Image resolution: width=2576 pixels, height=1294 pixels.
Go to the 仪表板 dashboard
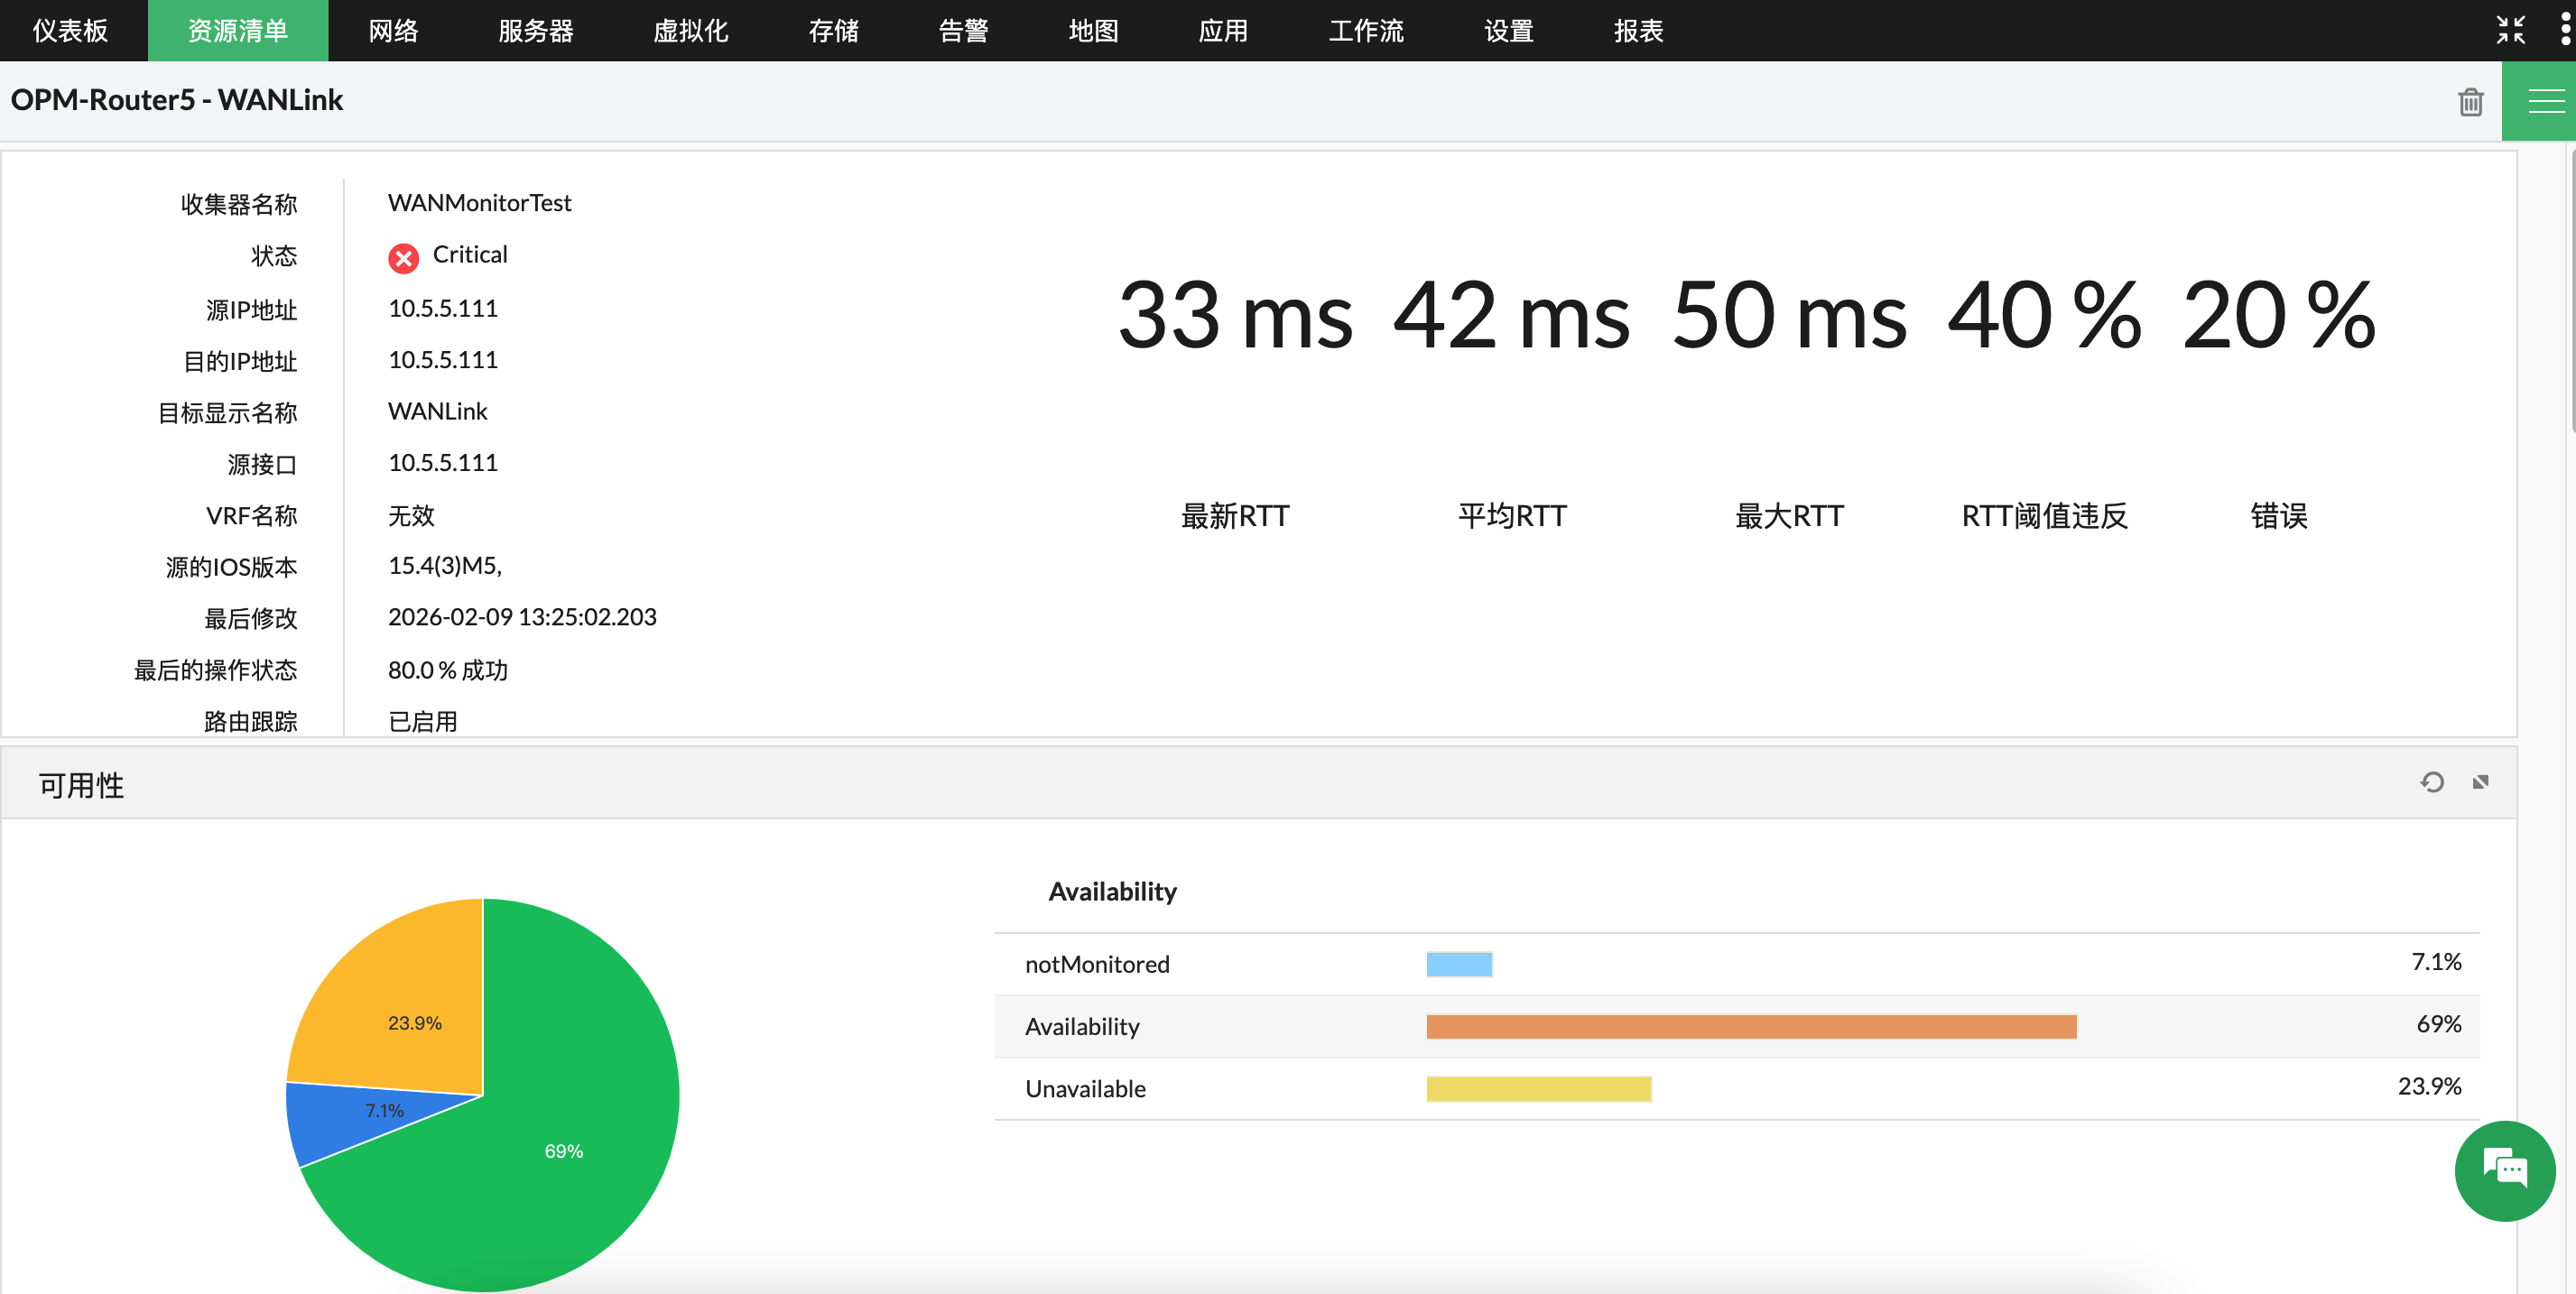point(71,30)
